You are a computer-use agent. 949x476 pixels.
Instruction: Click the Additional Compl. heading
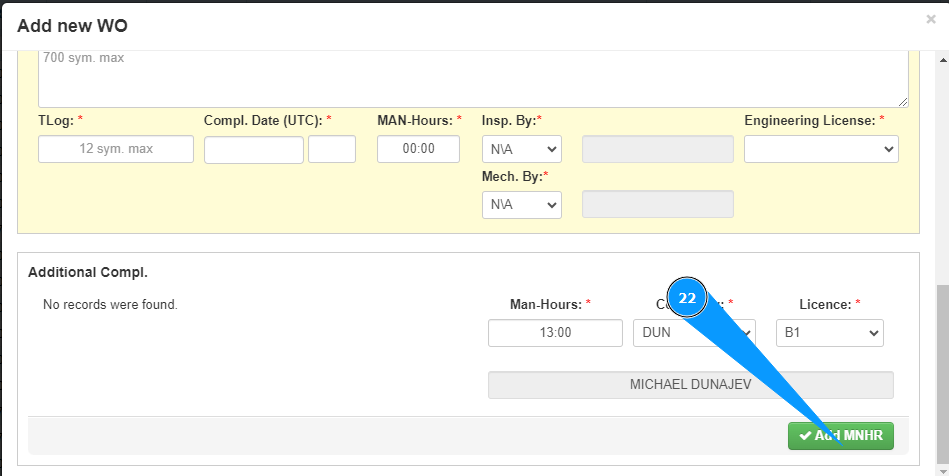[88, 273]
